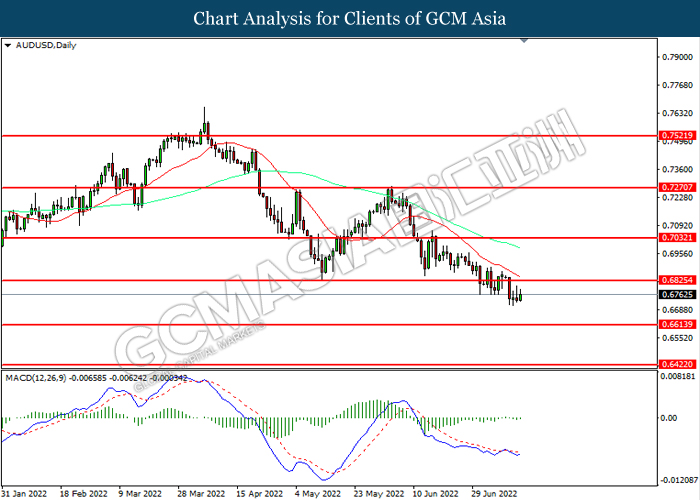The image size is (700, 500).
Task: Click the 28 Mar 2022 date label
Action: [201, 494]
